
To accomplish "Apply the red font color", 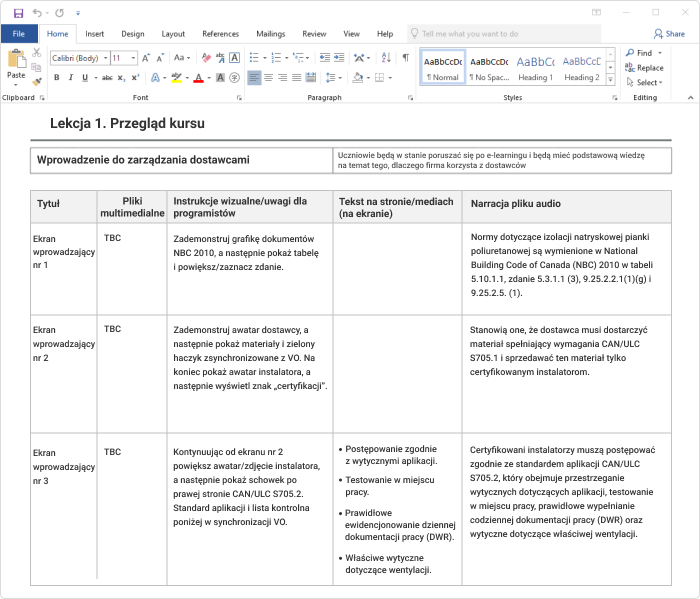I will [199, 78].
